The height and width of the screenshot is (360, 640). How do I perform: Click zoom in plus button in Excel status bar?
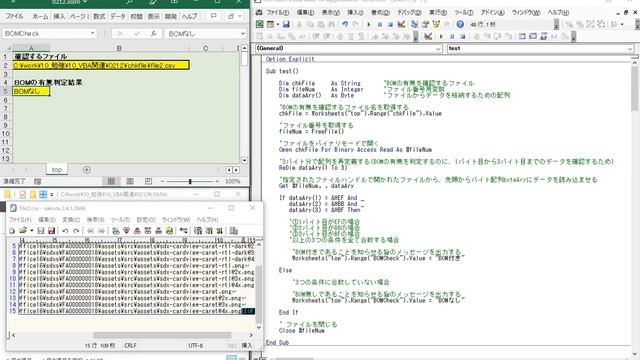[217, 181]
